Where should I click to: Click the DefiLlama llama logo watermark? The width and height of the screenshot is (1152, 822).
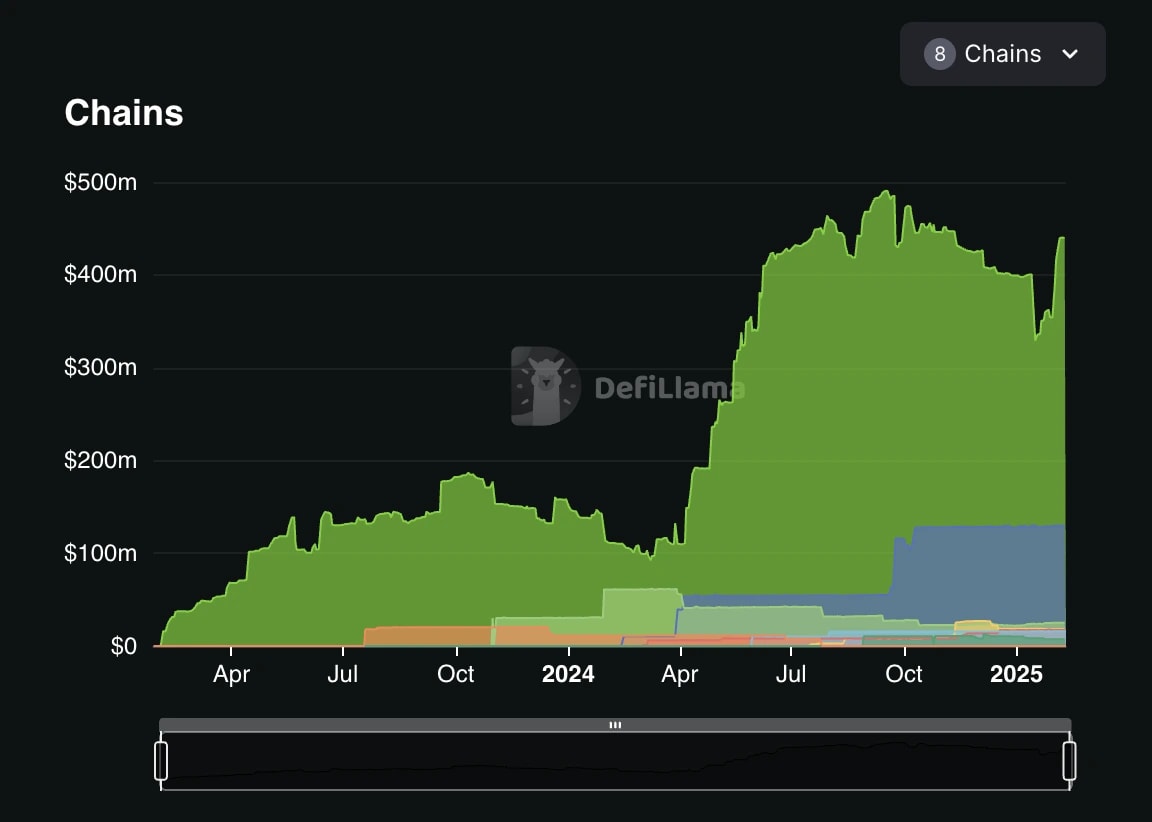pyautogui.click(x=544, y=385)
